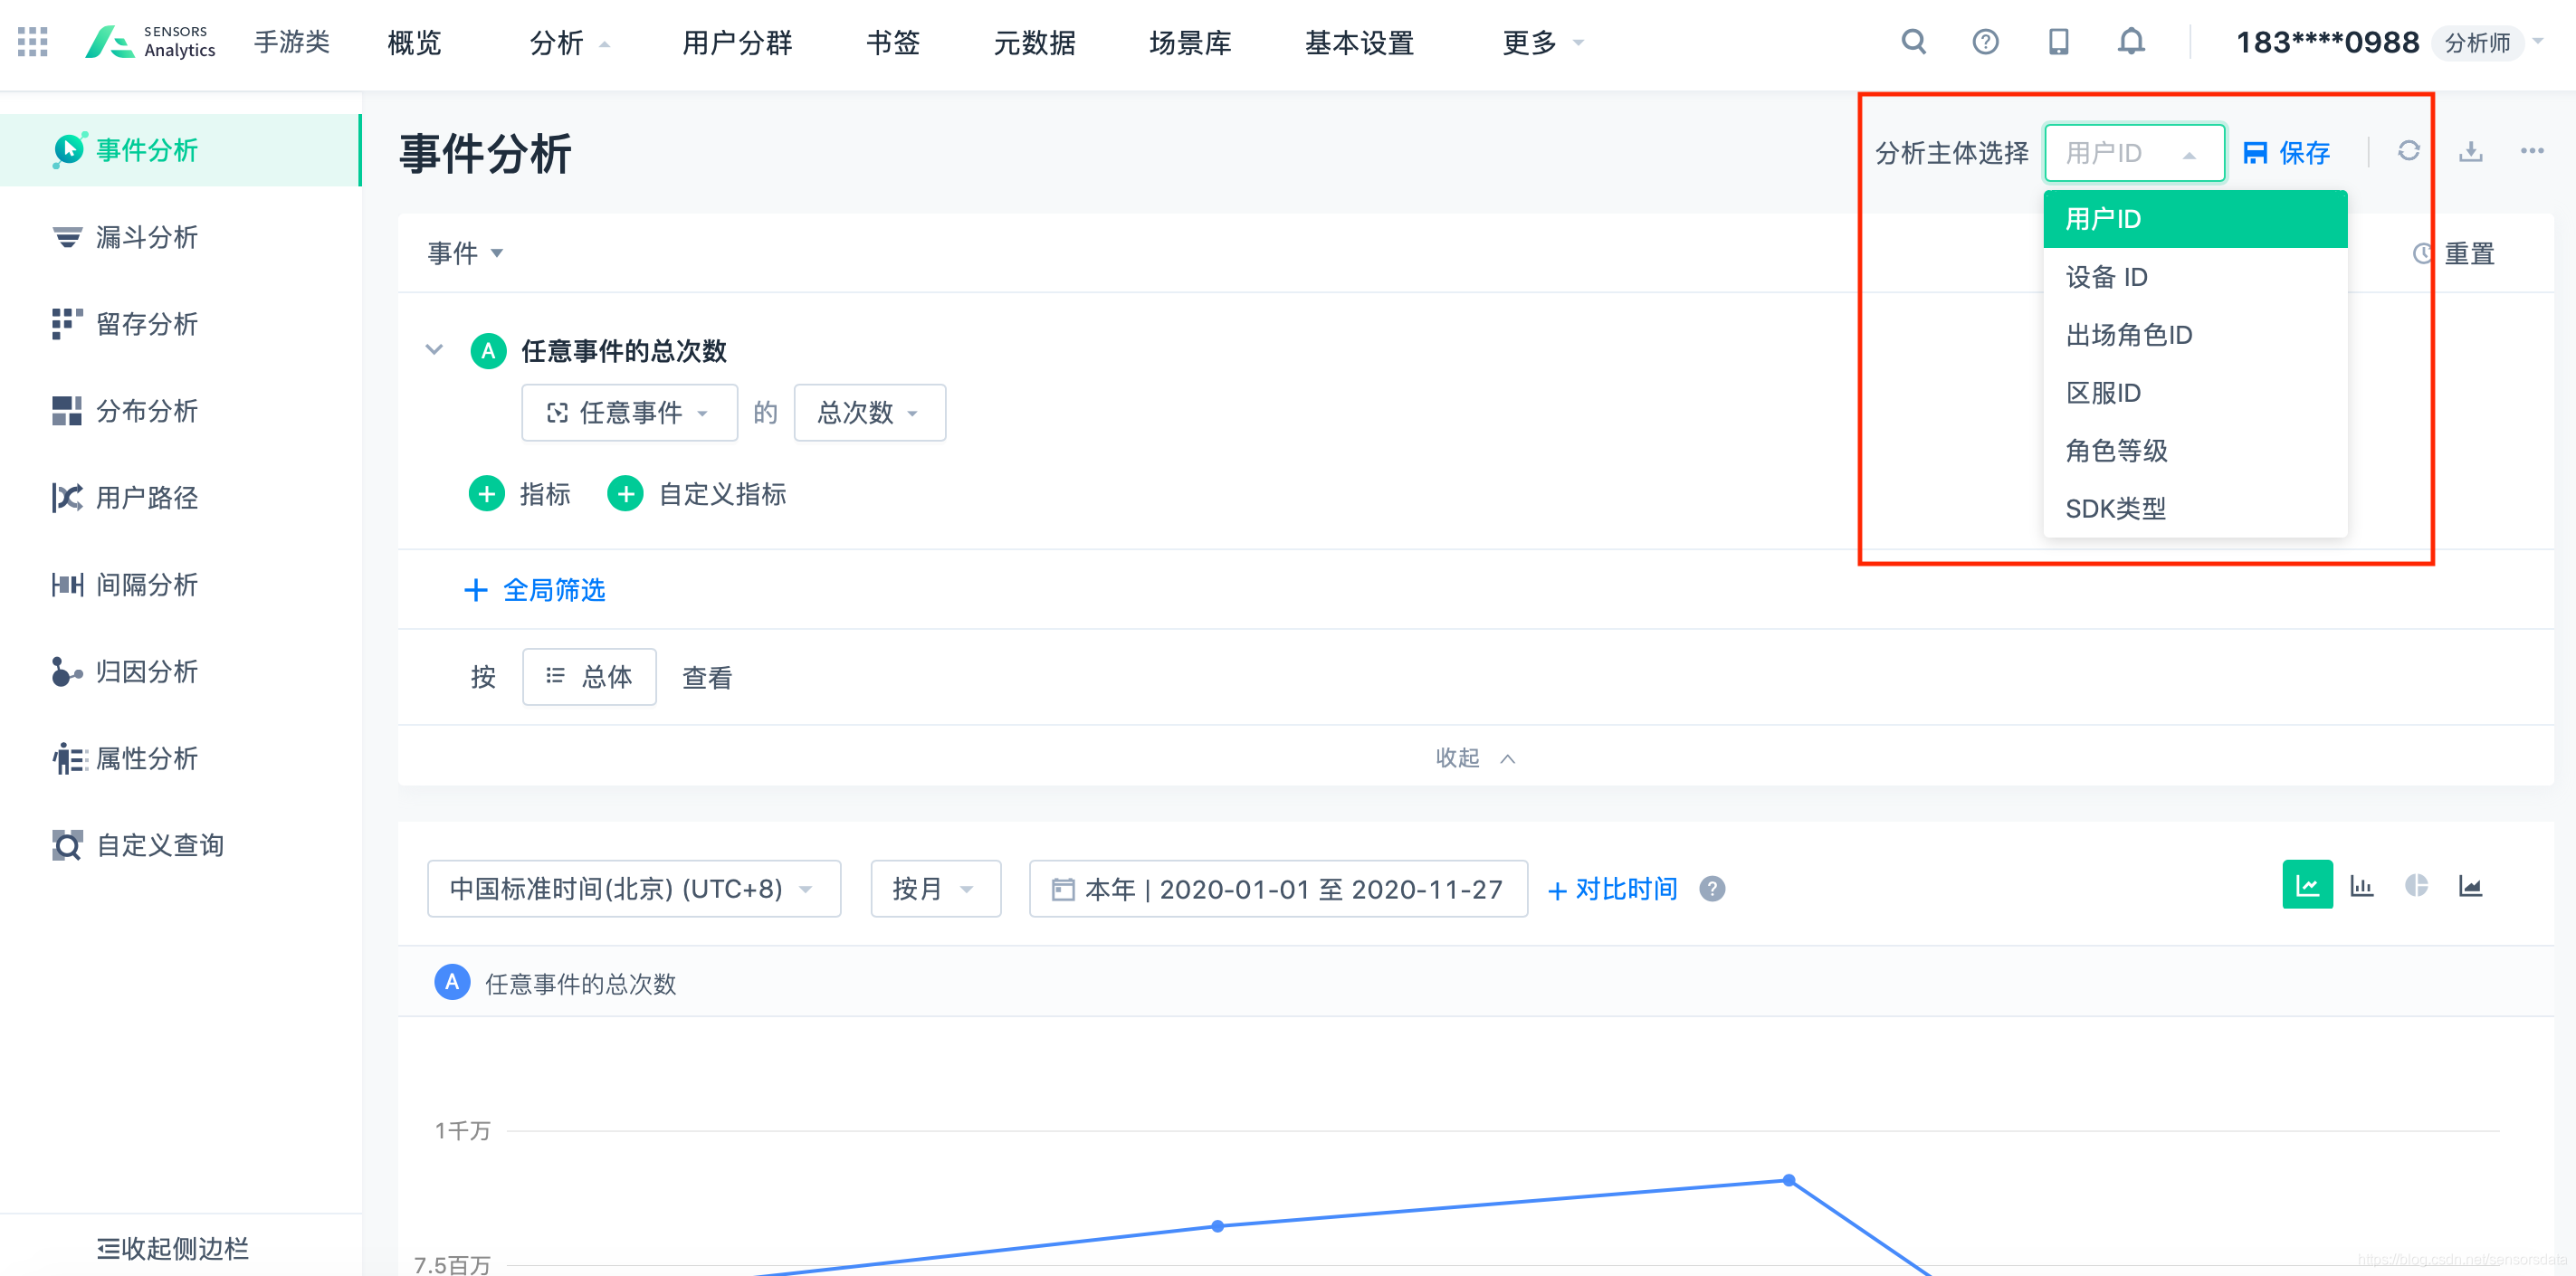Go to 用户分群 tab

coord(737,43)
